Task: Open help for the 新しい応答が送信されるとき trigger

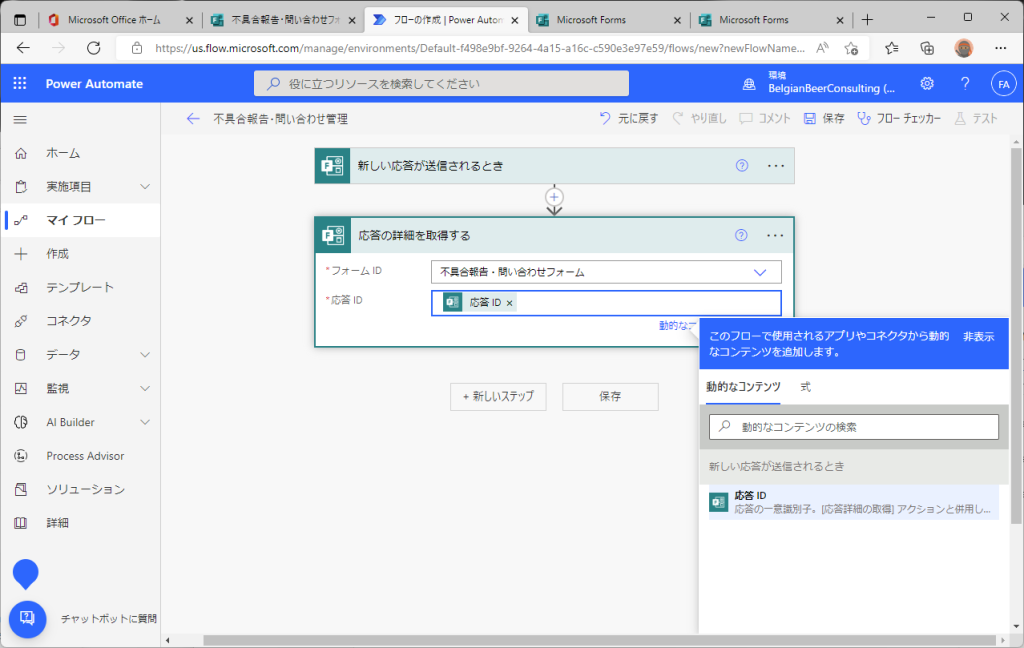Action: 742,165
